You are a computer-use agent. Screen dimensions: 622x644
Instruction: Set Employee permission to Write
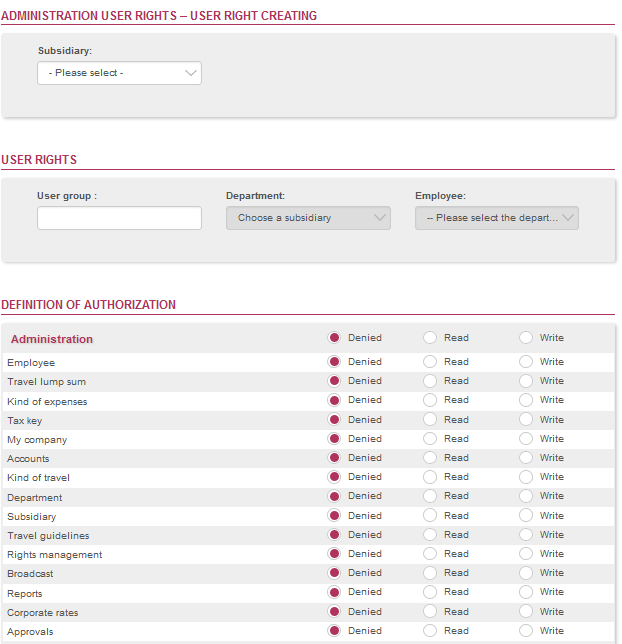pyautogui.click(x=525, y=362)
